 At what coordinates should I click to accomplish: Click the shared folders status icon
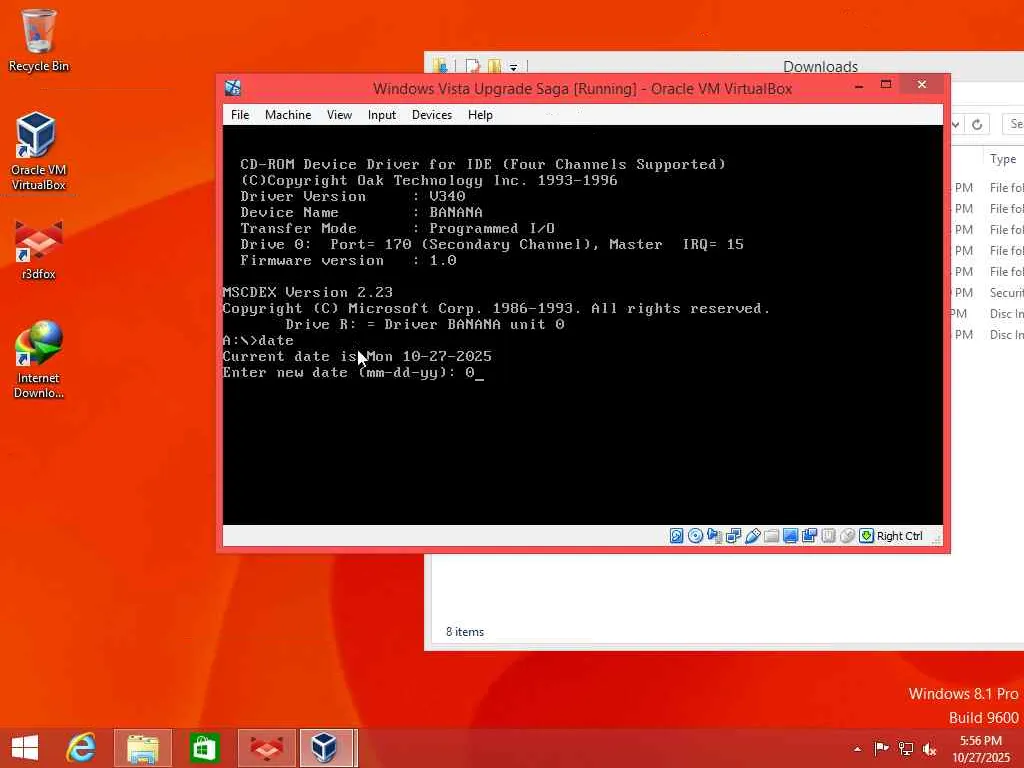pos(771,536)
